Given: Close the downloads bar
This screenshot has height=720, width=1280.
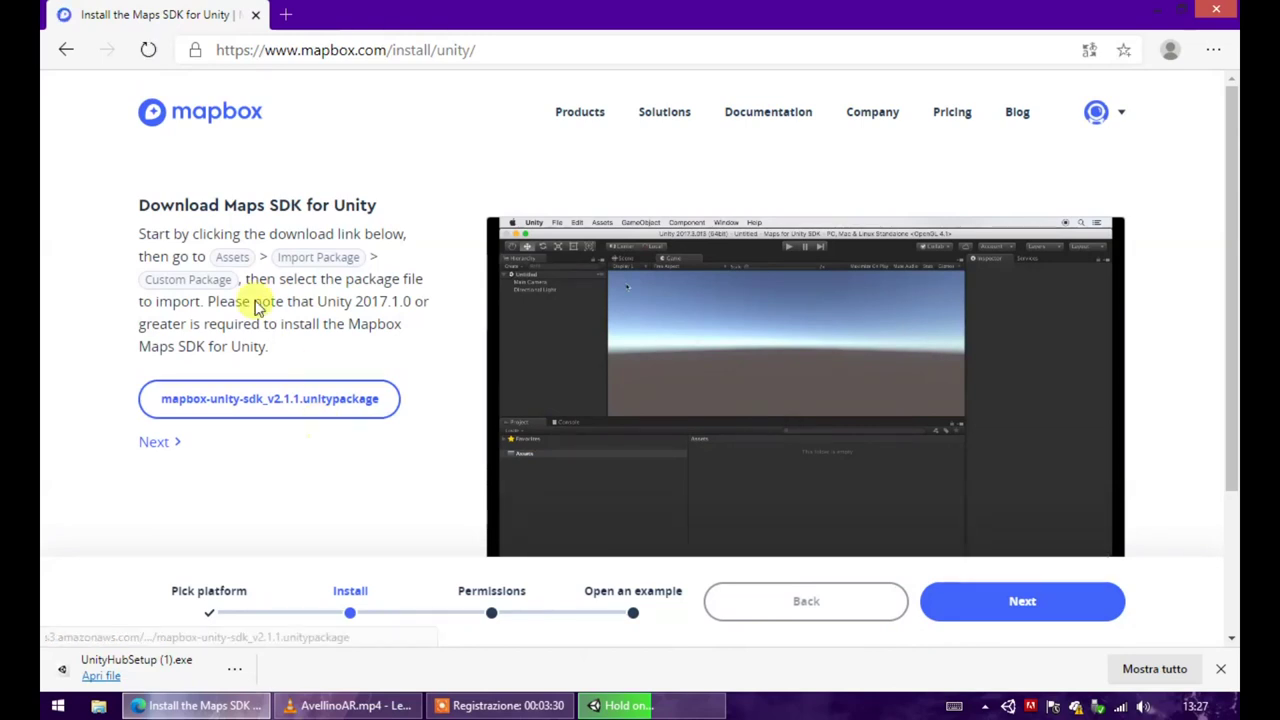Looking at the screenshot, I should coord(1220,669).
